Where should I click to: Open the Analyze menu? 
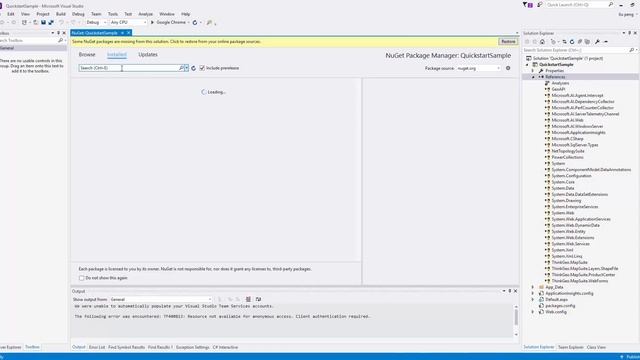145,14
